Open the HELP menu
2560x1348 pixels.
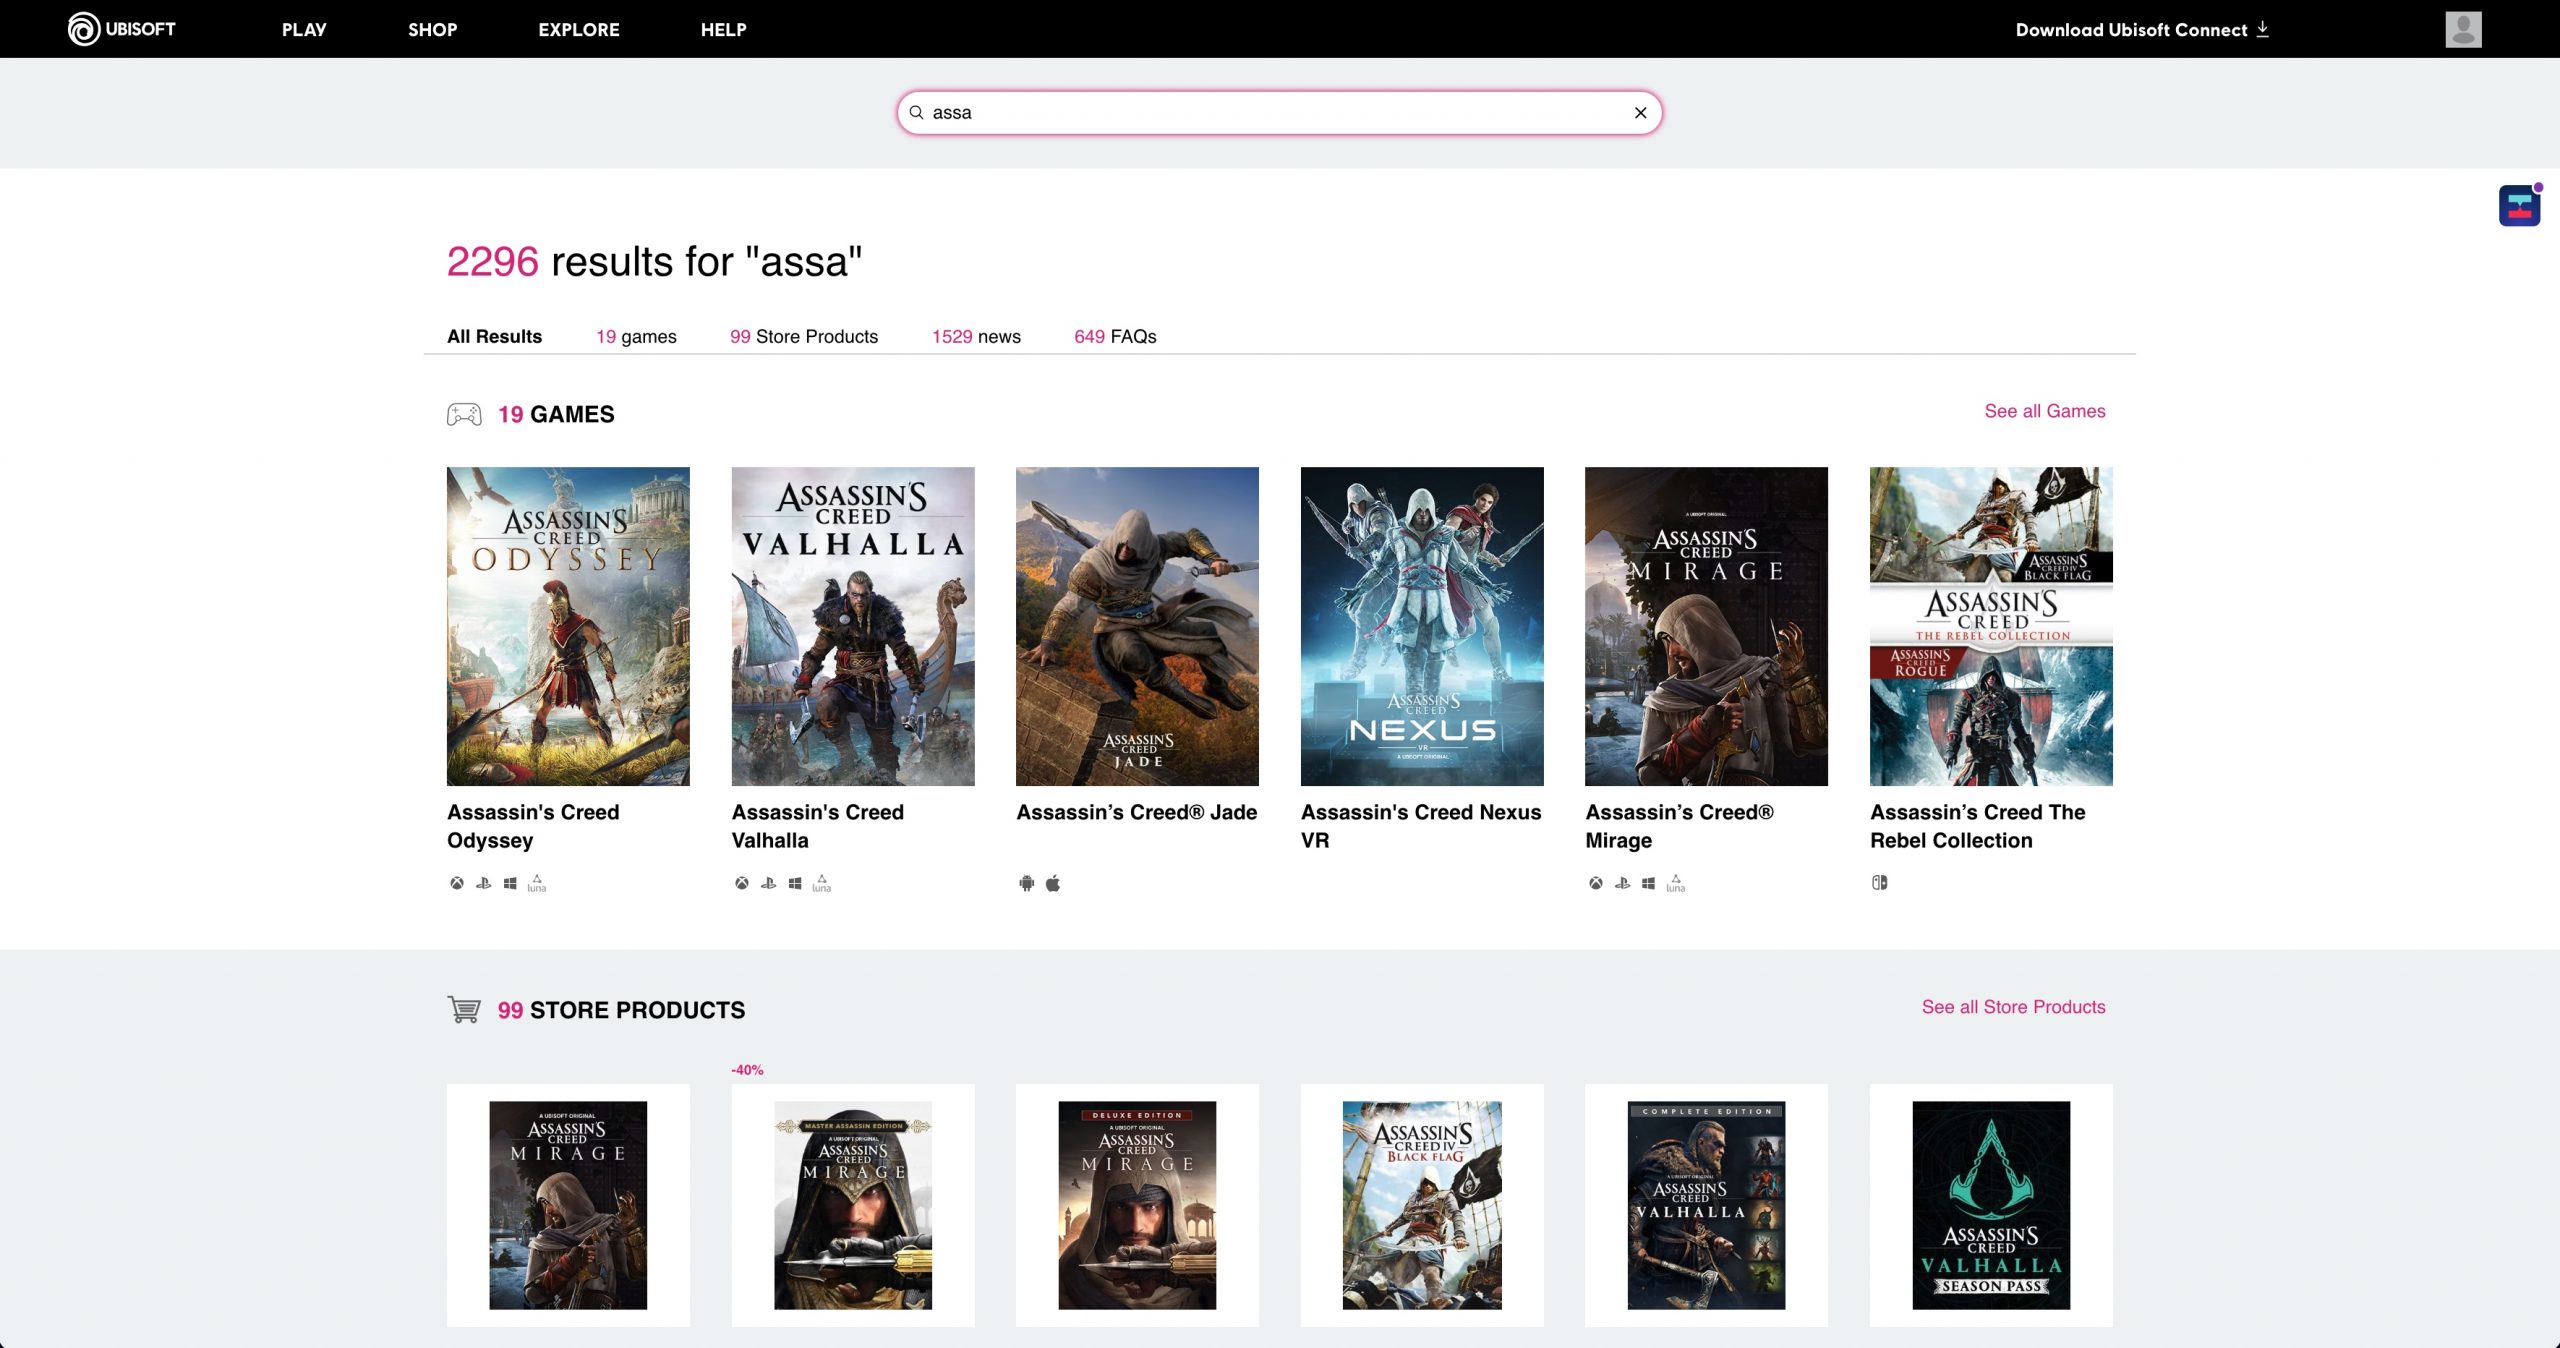(723, 30)
